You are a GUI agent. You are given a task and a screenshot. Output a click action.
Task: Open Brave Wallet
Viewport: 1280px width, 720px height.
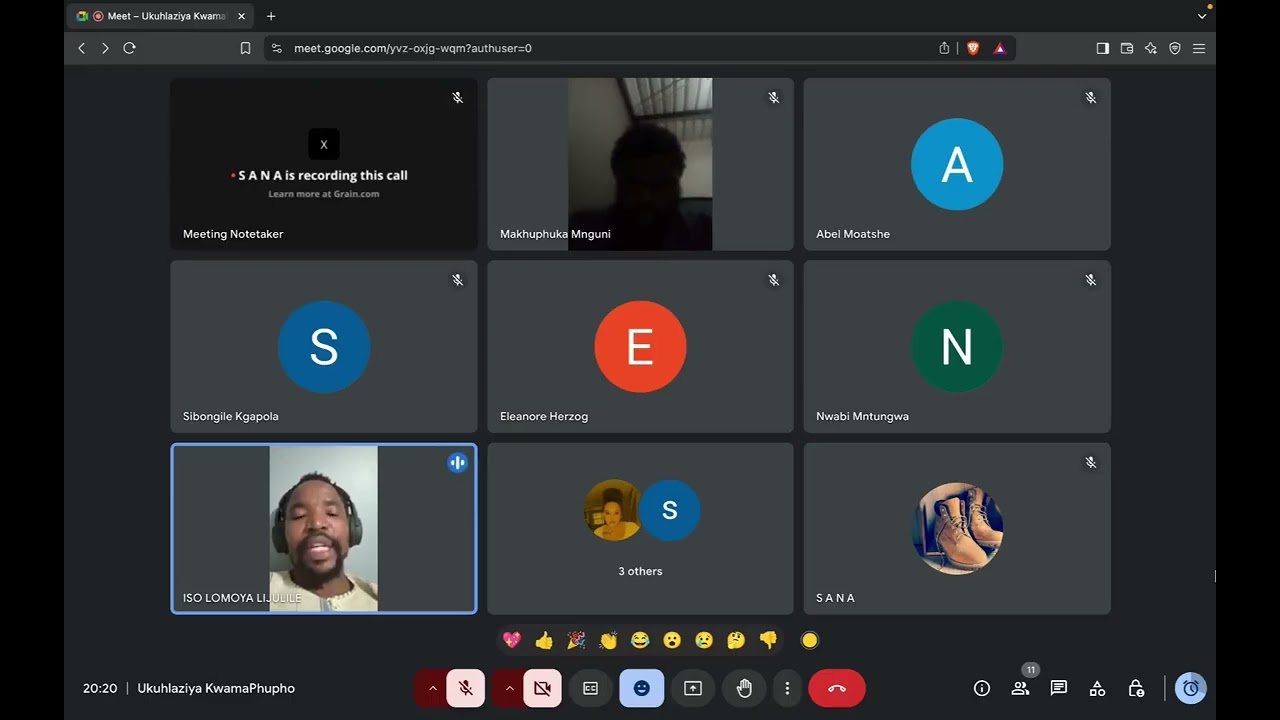pos(1127,48)
